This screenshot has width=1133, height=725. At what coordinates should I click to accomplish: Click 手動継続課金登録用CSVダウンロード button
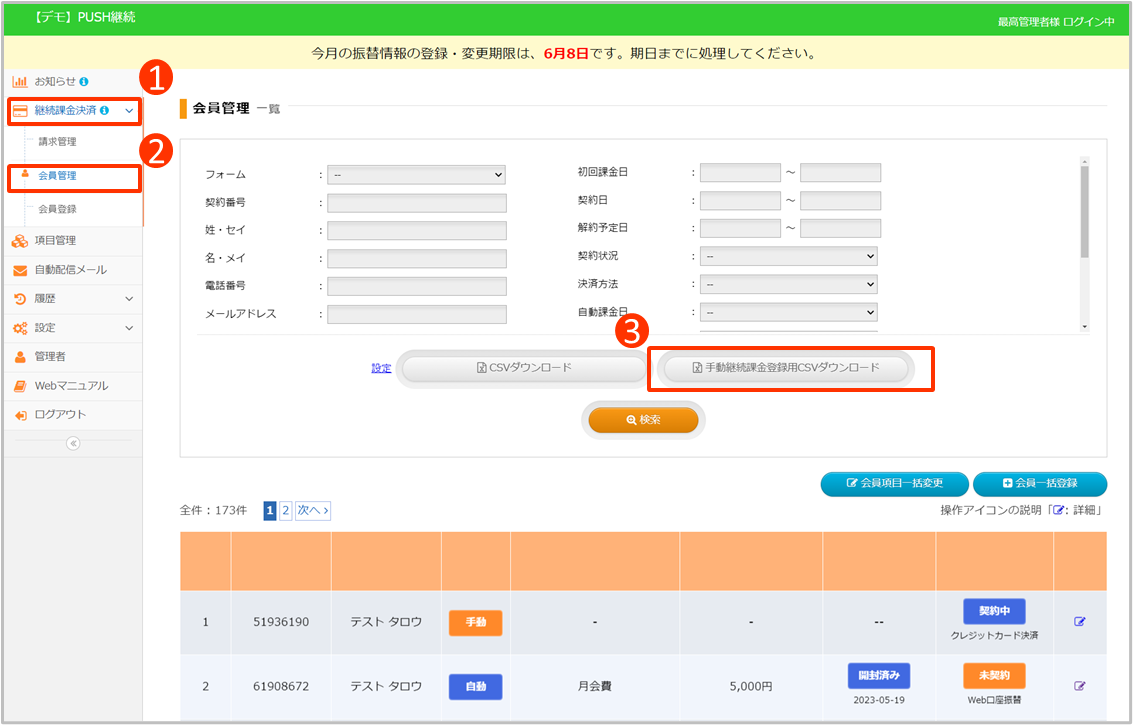coord(786,368)
